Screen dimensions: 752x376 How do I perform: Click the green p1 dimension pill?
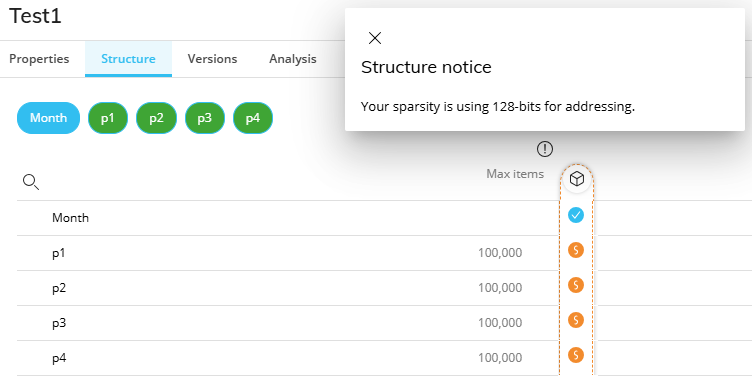(108, 118)
